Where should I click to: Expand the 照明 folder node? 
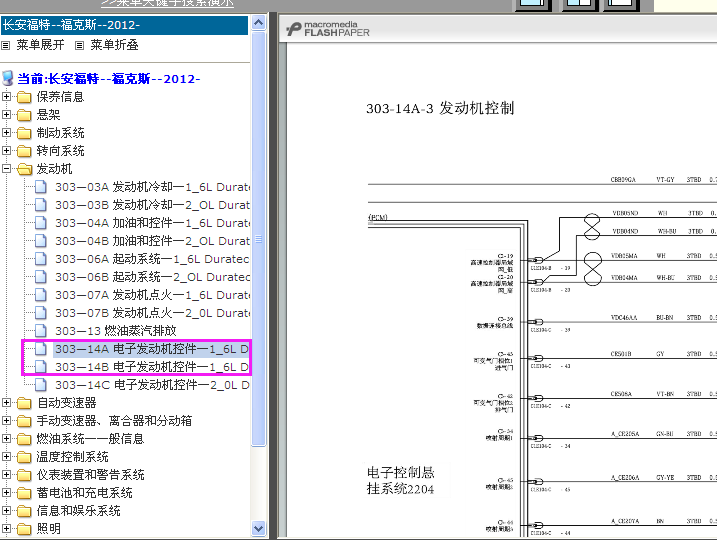[6, 529]
